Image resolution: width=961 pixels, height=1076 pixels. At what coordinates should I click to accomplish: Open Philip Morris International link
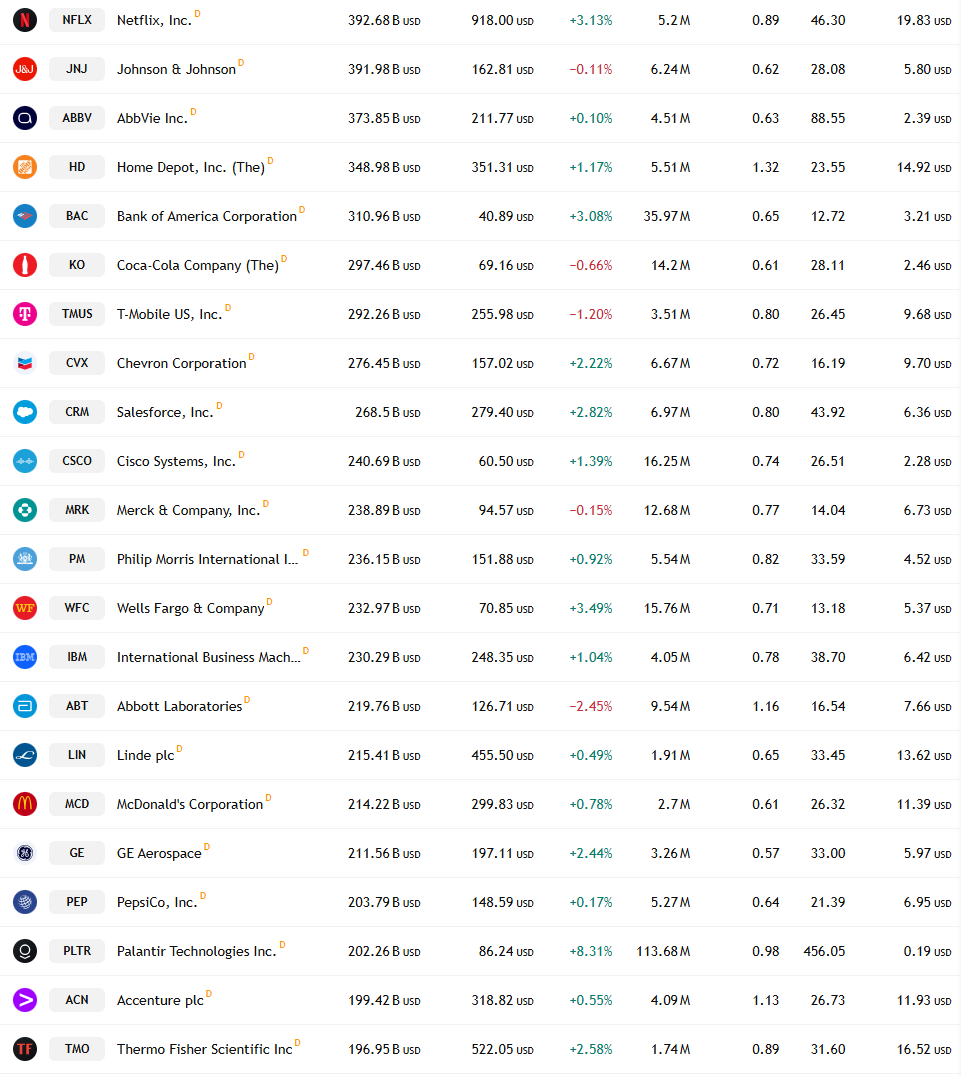207,559
